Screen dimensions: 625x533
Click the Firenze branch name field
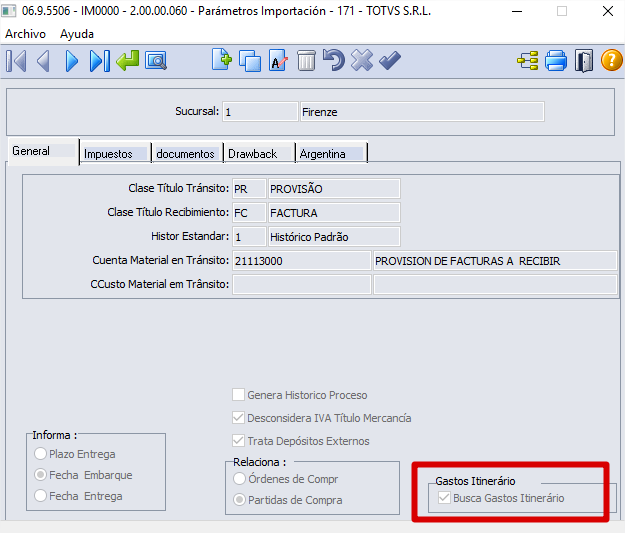(422, 112)
